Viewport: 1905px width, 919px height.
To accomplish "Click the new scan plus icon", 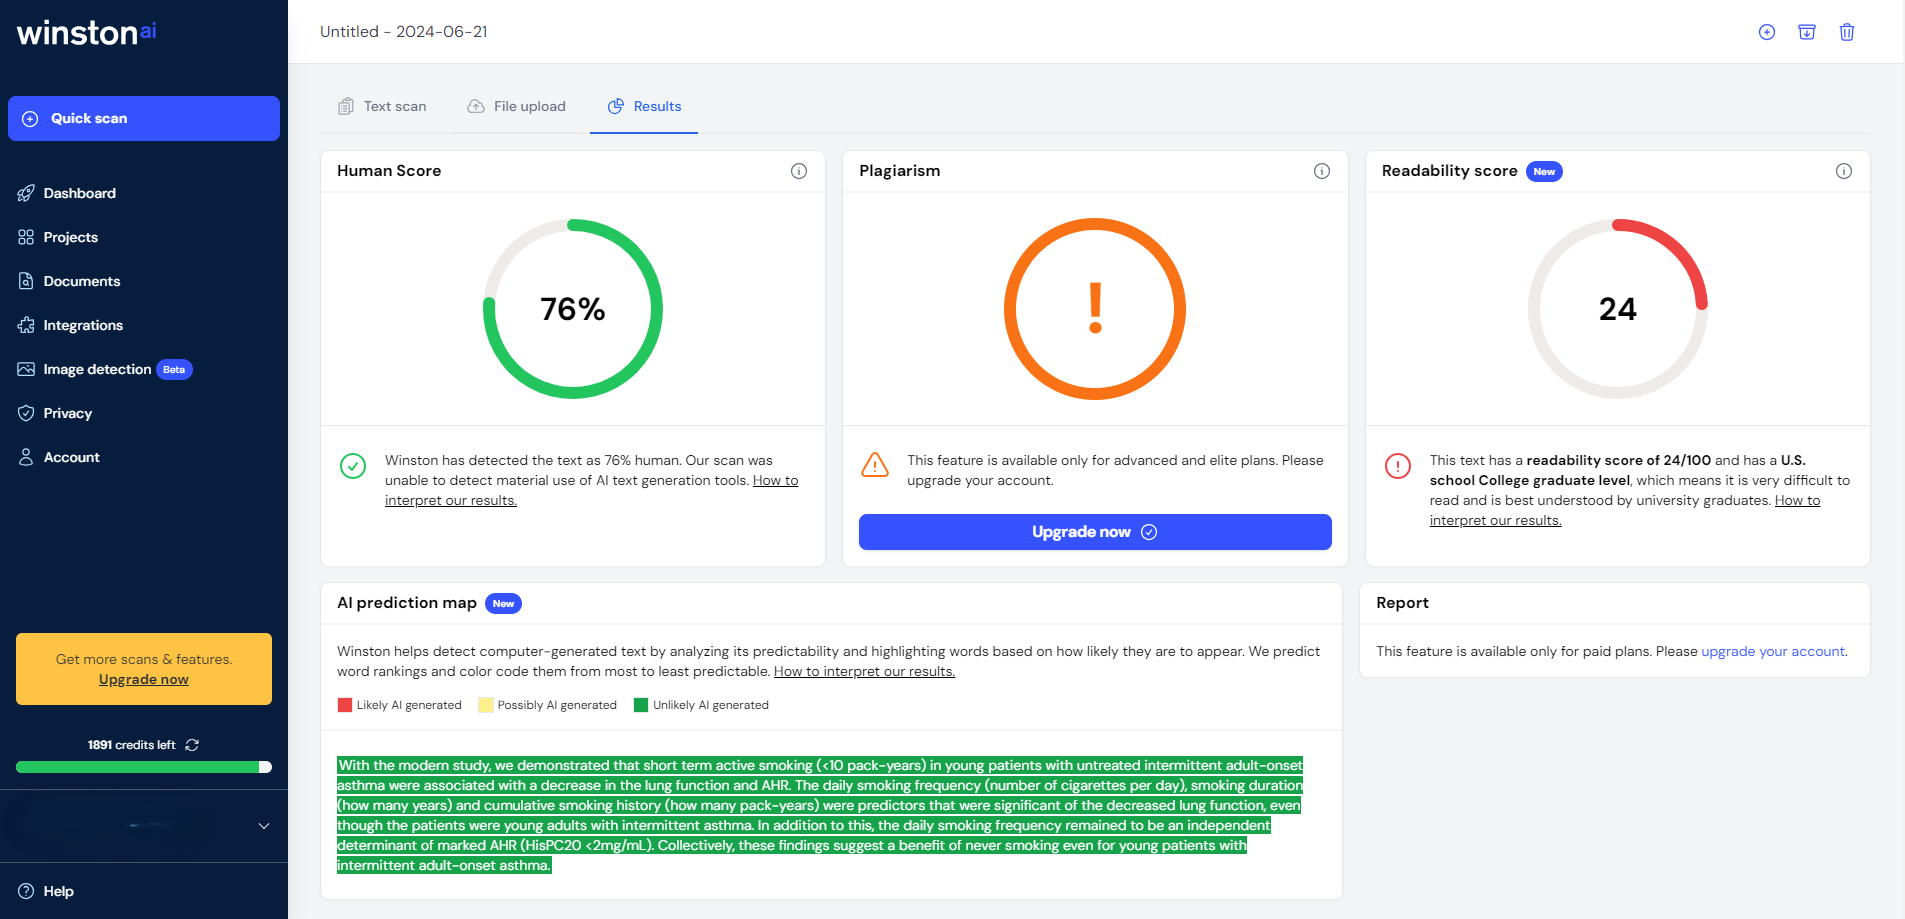I will point(1767,32).
